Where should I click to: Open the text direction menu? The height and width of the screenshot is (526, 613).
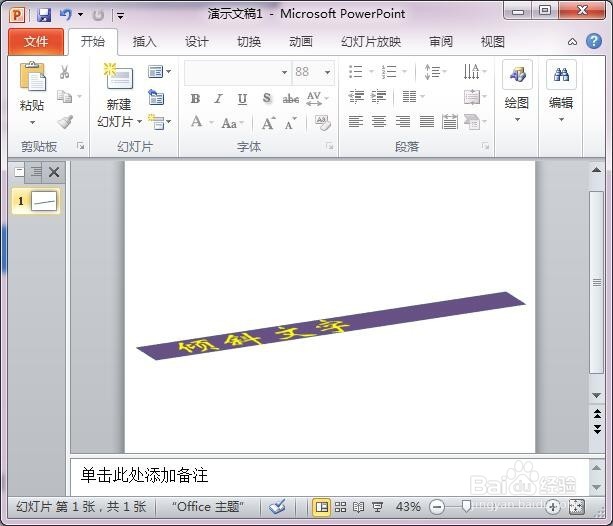click(474, 72)
